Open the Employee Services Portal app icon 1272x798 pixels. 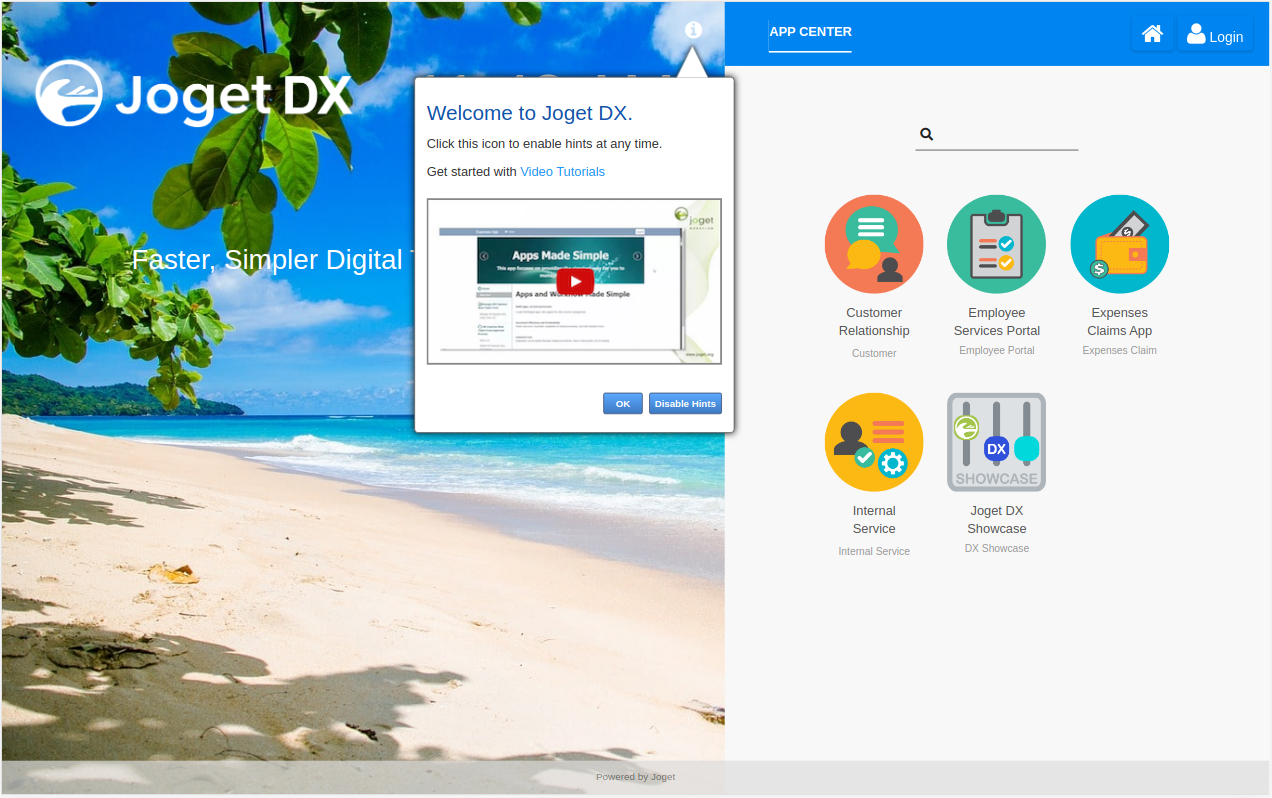pyautogui.click(x=996, y=244)
